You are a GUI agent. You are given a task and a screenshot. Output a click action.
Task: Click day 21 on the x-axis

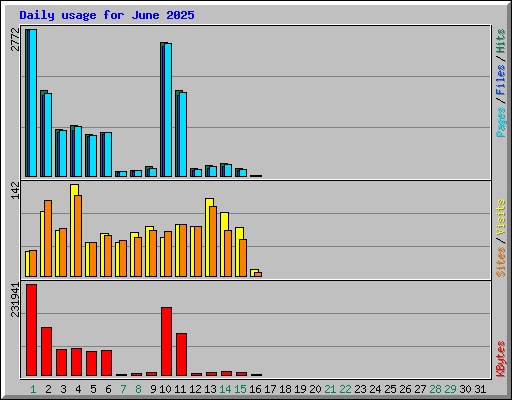tap(330, 389)
